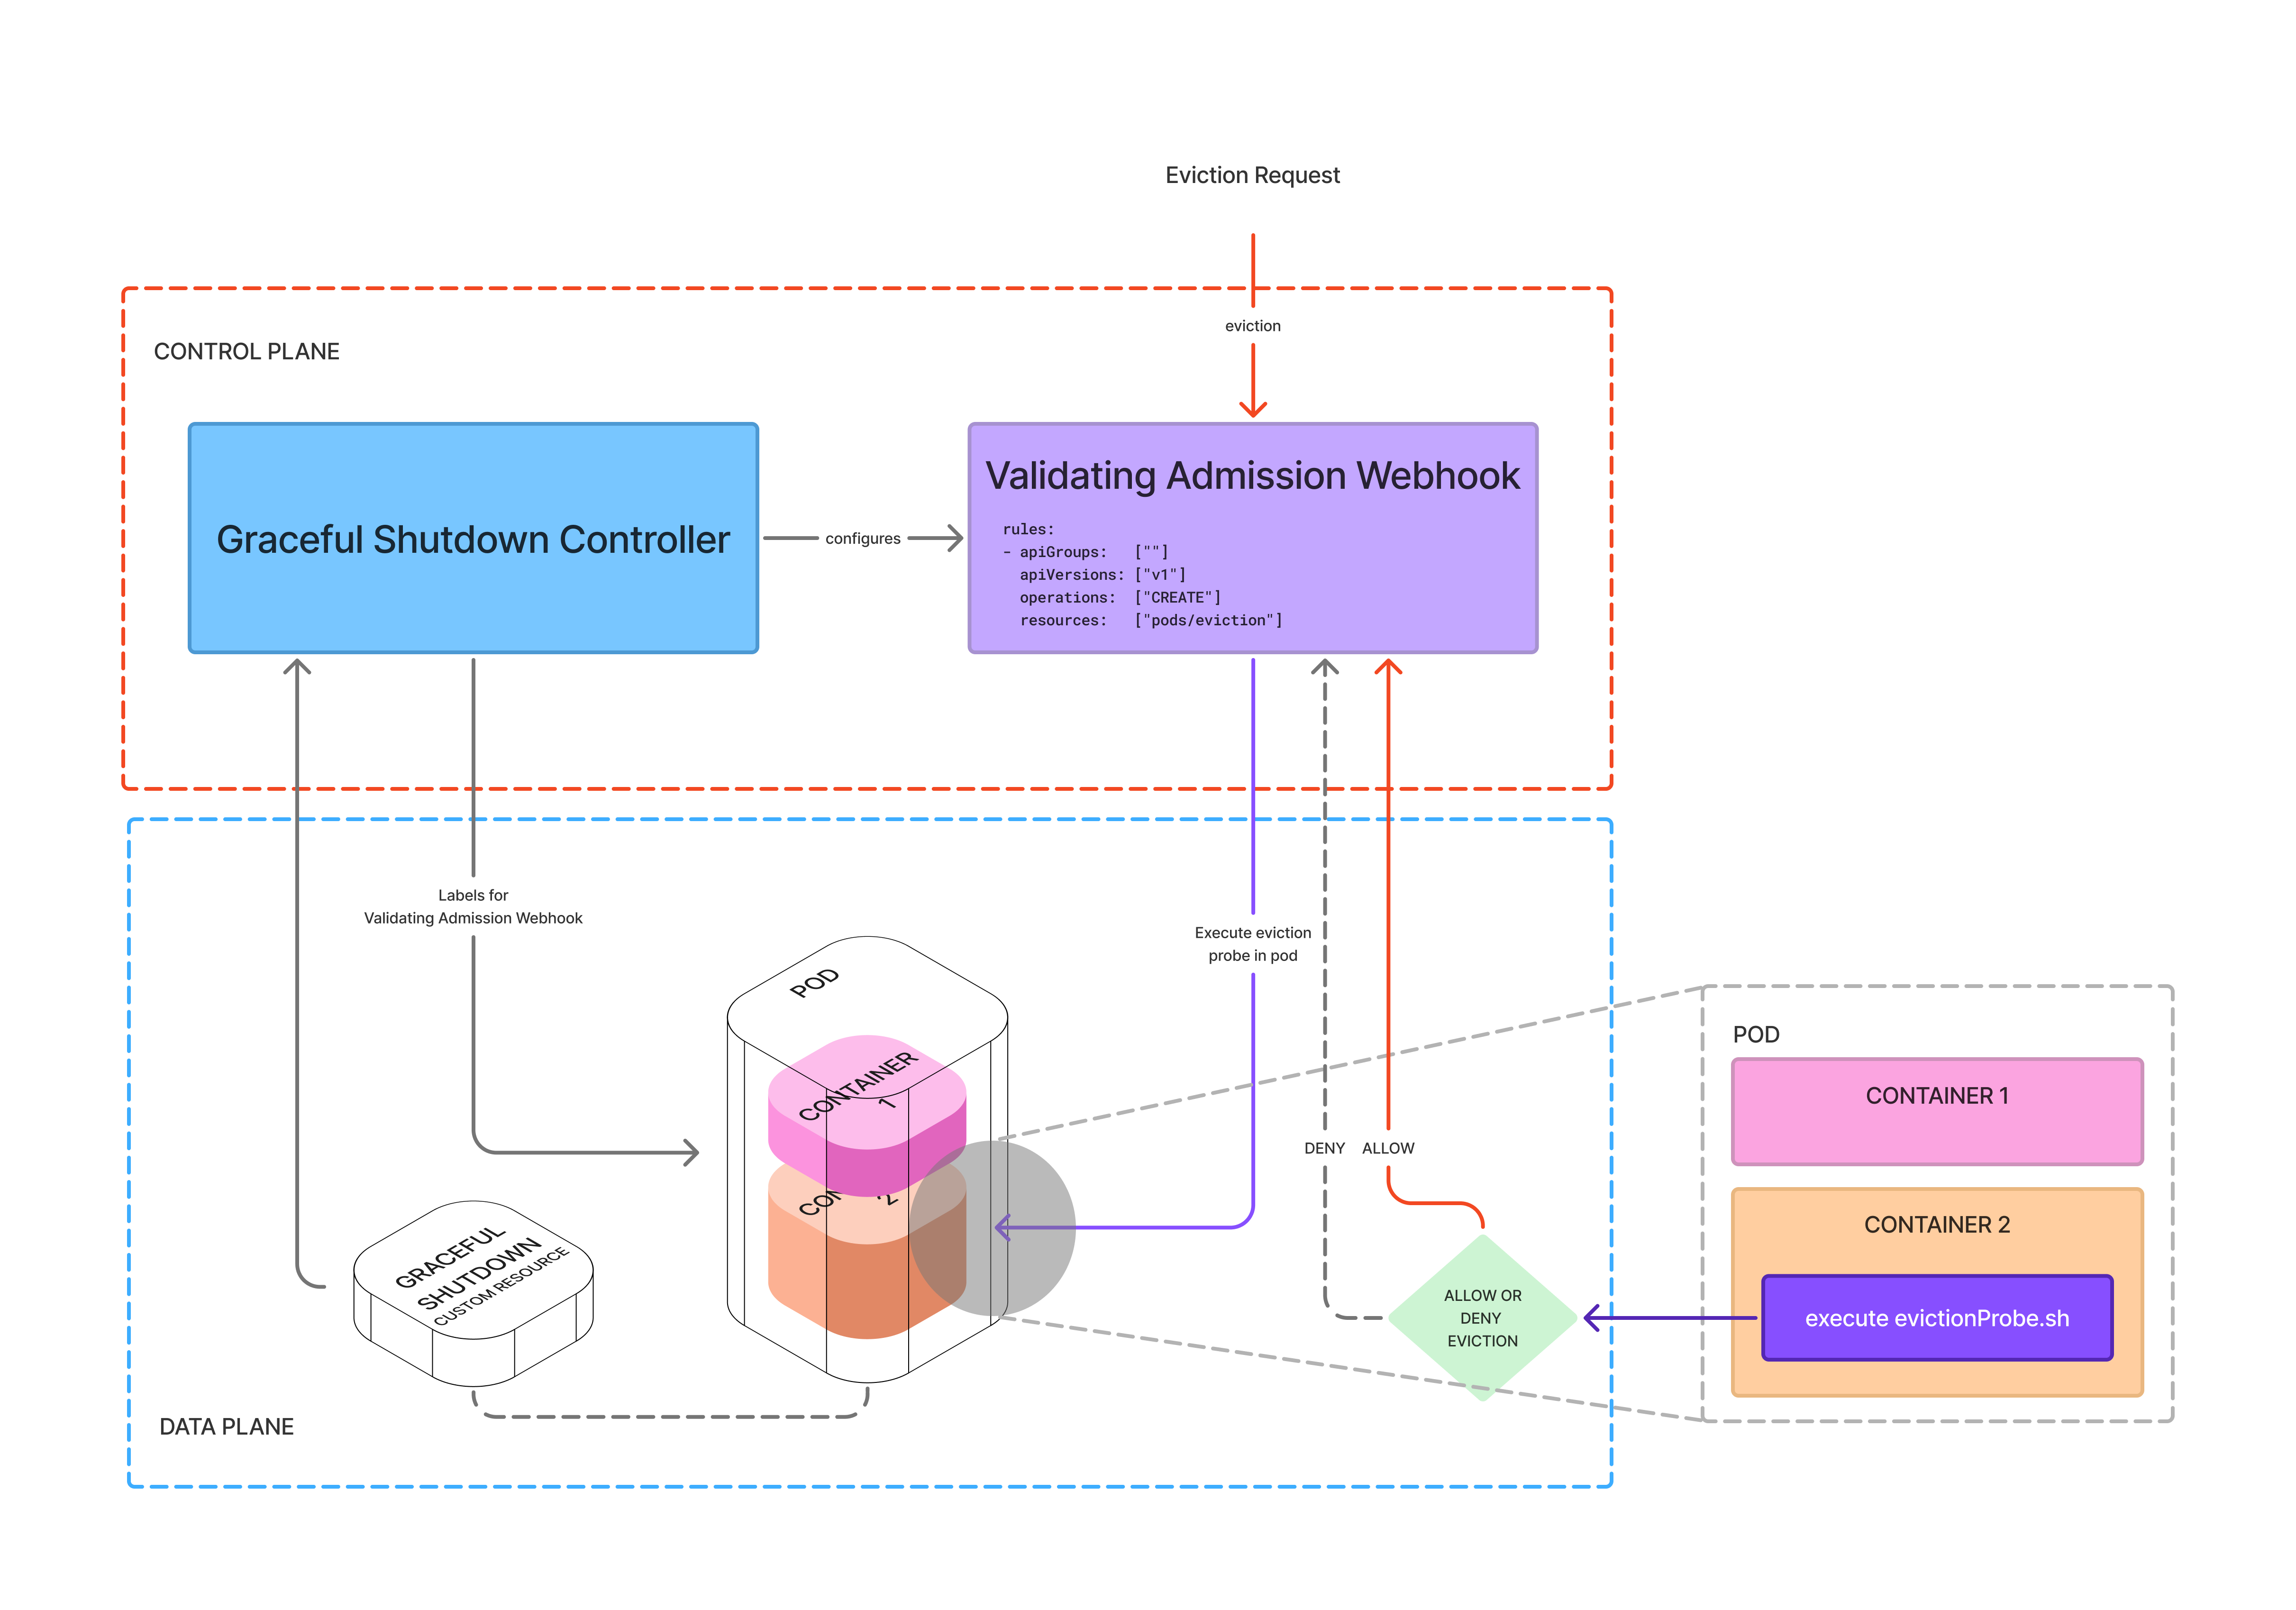
Task: Click the Eviction Request title text
Action: click(1252, 175)
